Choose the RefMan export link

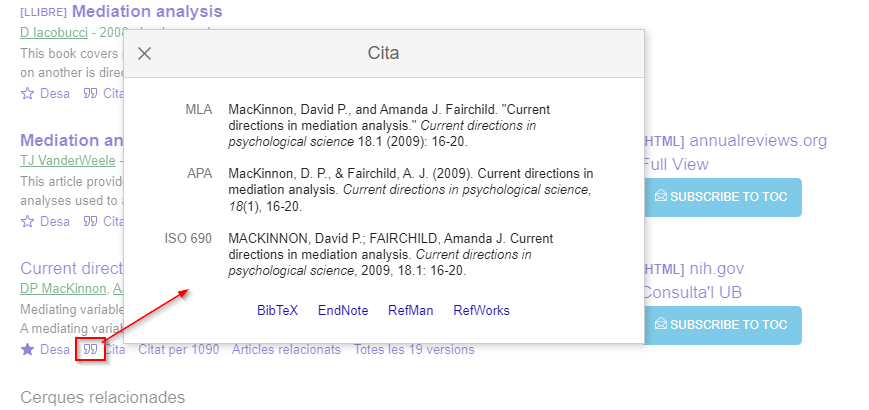coord(410,310)
